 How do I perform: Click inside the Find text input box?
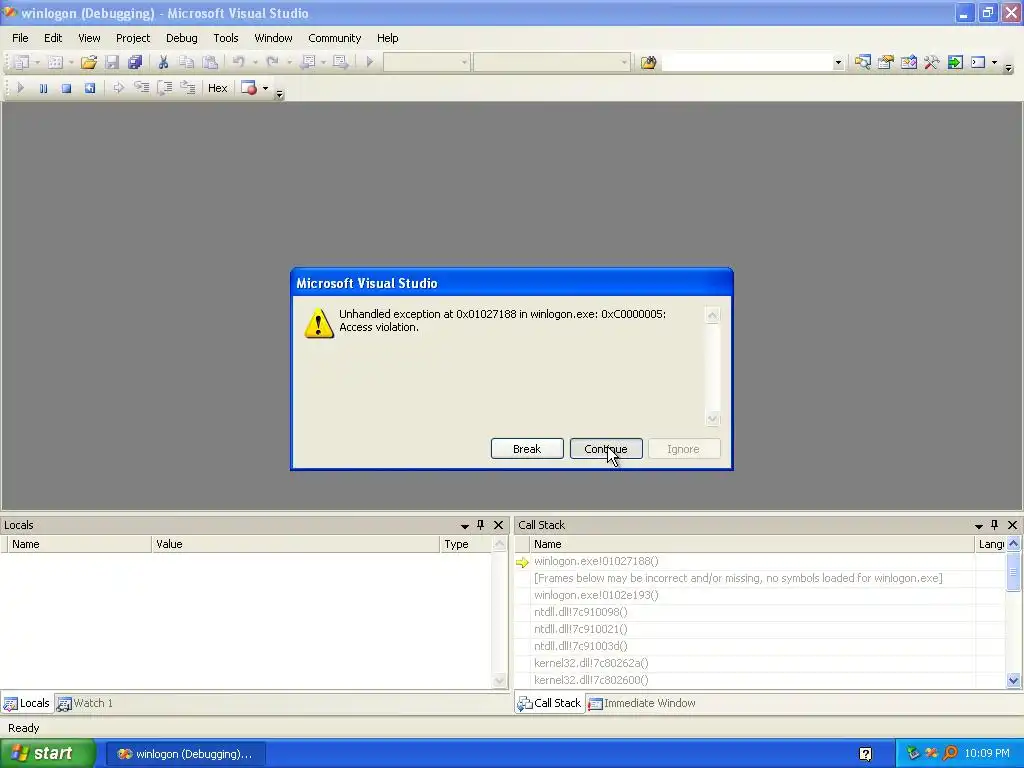pyautogui.click(x=746, y=63)
